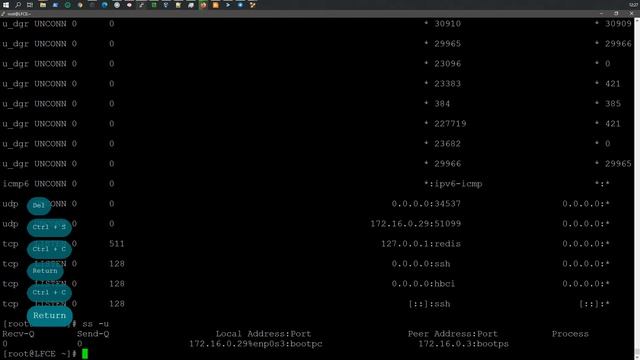Select the 172.16.0.3:bootps peer address
640x360 pixels.
point(463,344)
